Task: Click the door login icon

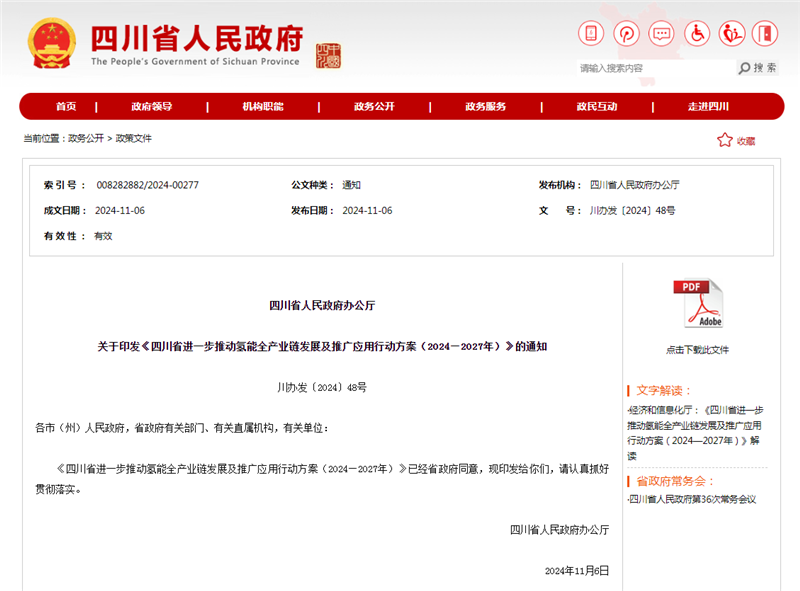Action: [x=766, y=33]
